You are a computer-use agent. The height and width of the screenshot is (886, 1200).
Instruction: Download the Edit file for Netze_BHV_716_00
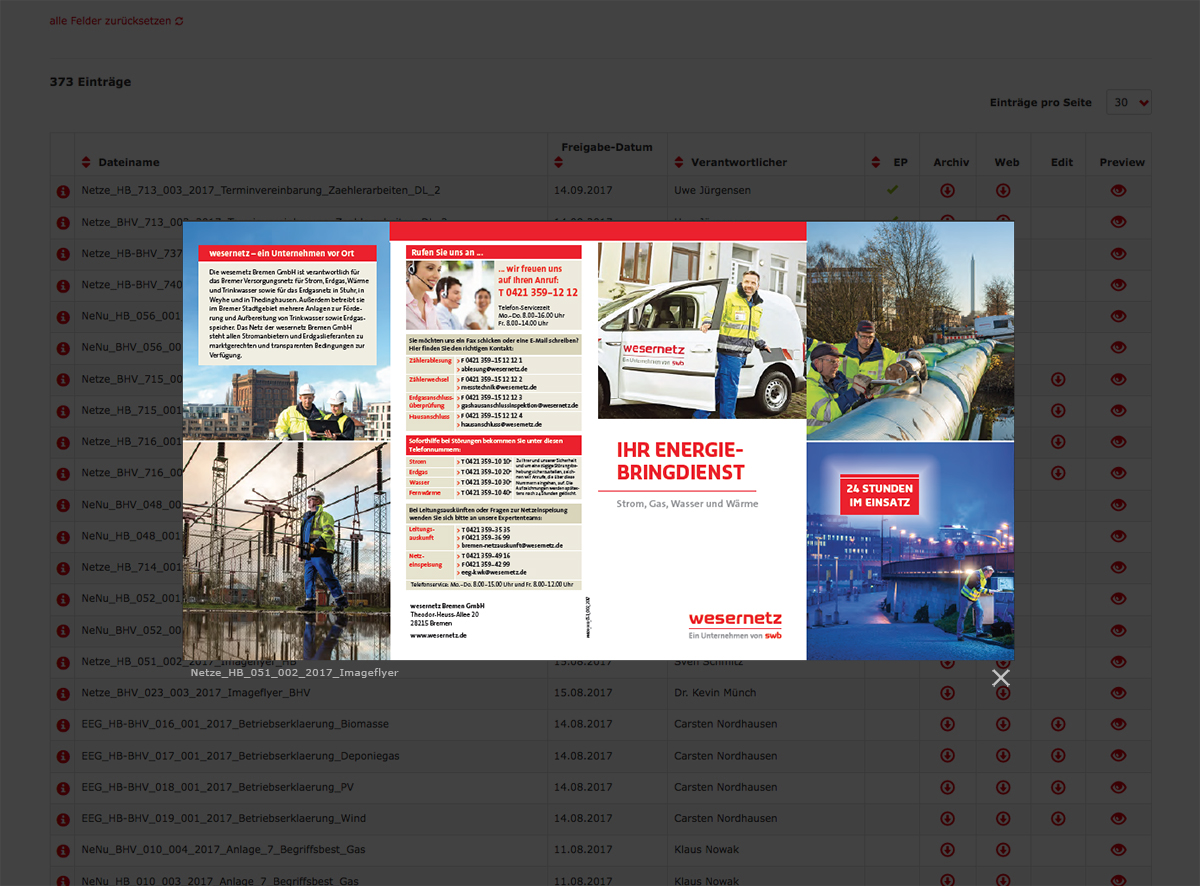pos(1058,474)
